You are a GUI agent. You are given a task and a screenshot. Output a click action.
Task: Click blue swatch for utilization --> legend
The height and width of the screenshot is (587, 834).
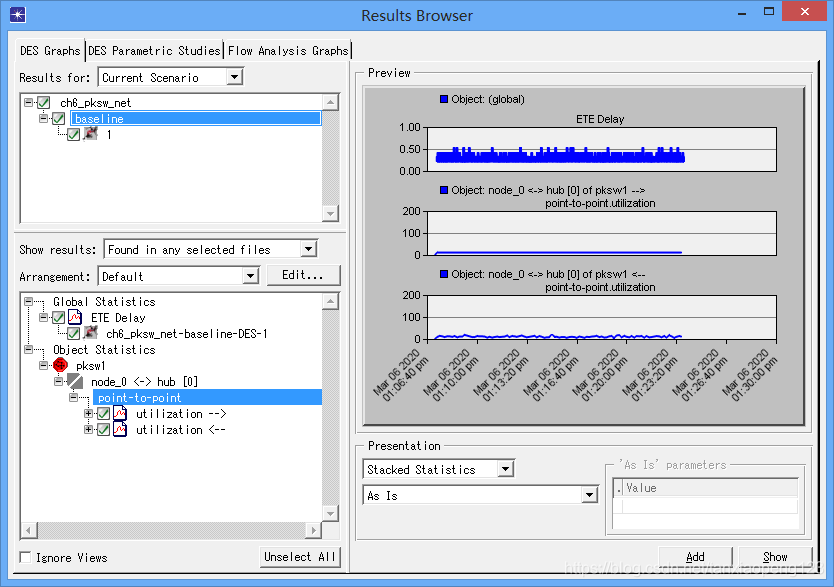[x=444, y=190]
